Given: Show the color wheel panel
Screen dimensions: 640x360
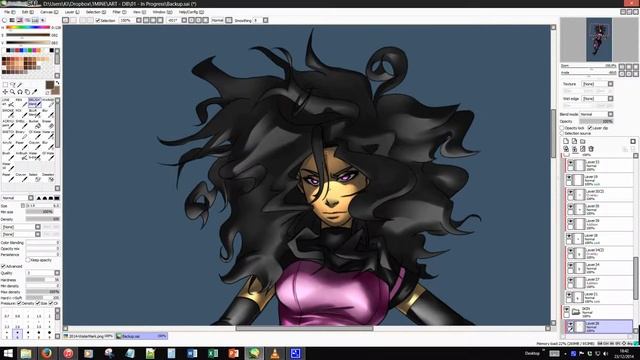Looking at the screenshot, I should pos(4,20).
